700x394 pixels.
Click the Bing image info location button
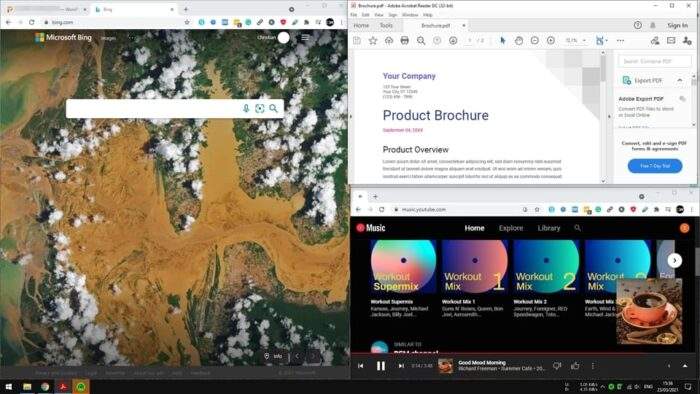pyautogui.click(x=273, y=356)
